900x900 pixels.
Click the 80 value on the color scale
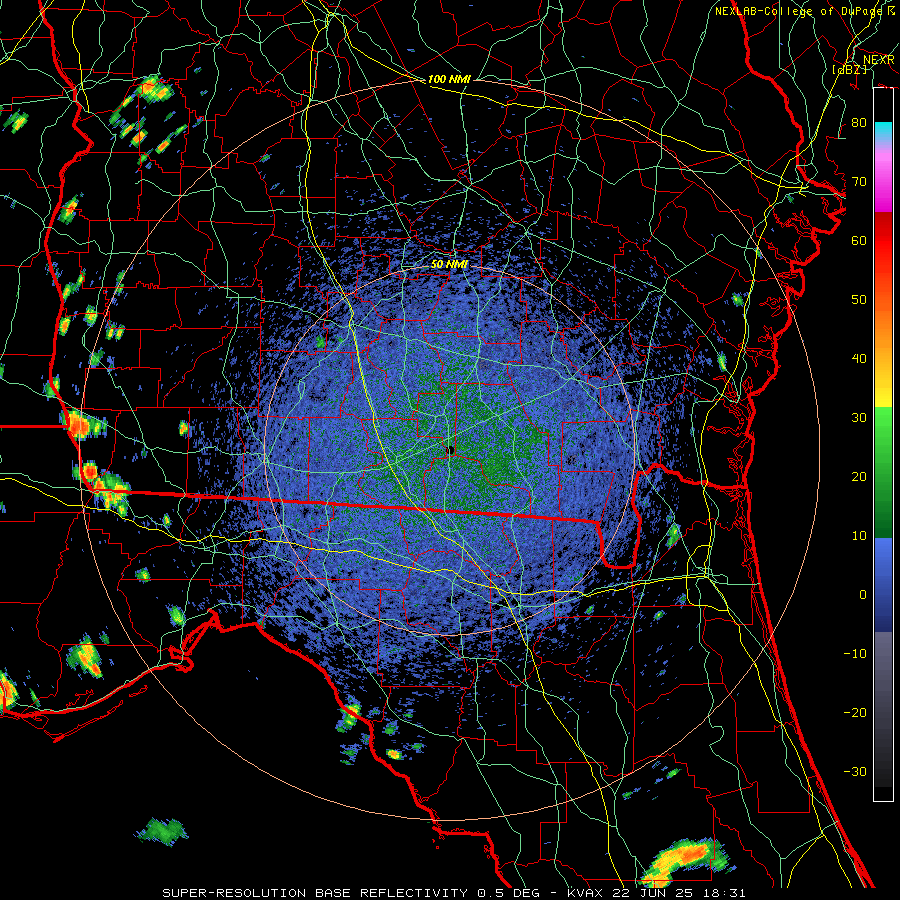[x=859, y=122]
